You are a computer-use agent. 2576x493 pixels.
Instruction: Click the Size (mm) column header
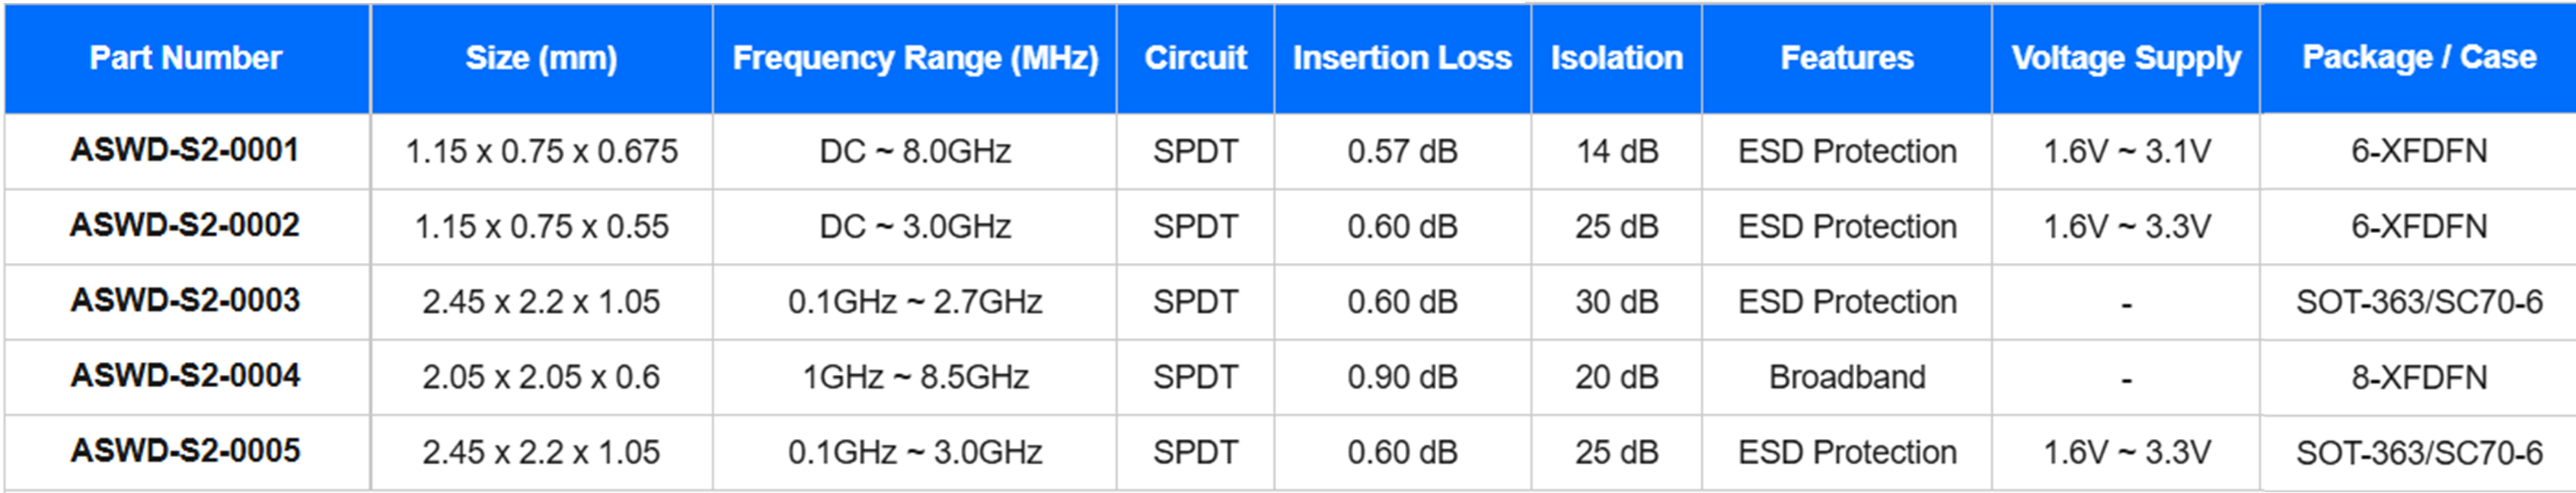[x=541, y=58]
